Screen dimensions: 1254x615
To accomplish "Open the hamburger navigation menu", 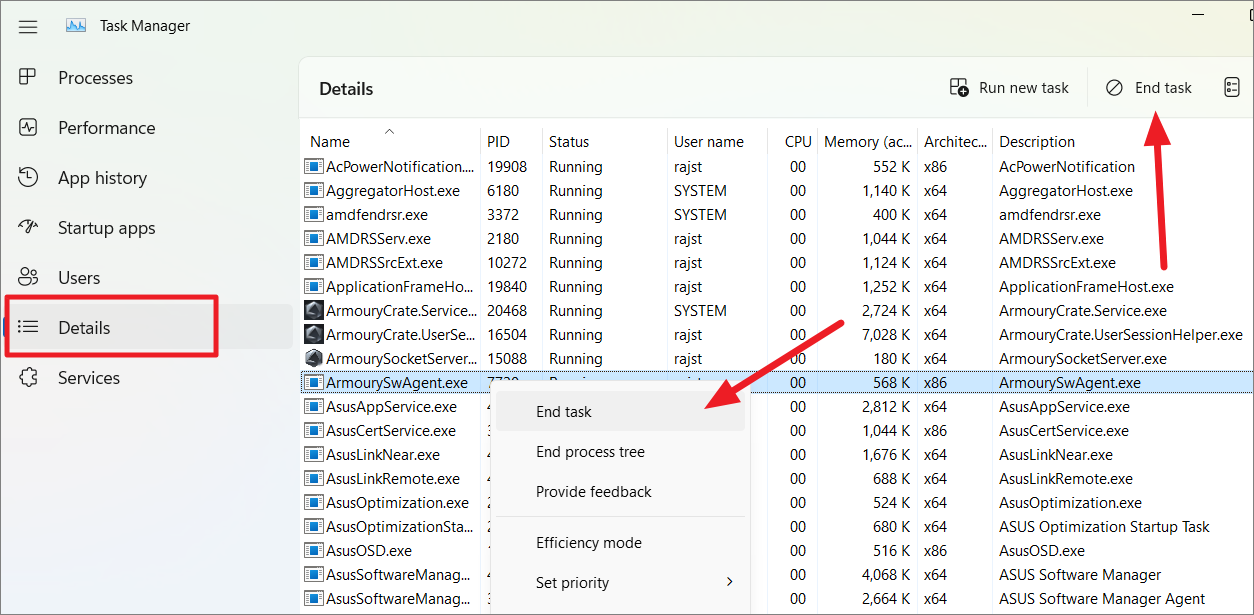I will click(28, 27).
